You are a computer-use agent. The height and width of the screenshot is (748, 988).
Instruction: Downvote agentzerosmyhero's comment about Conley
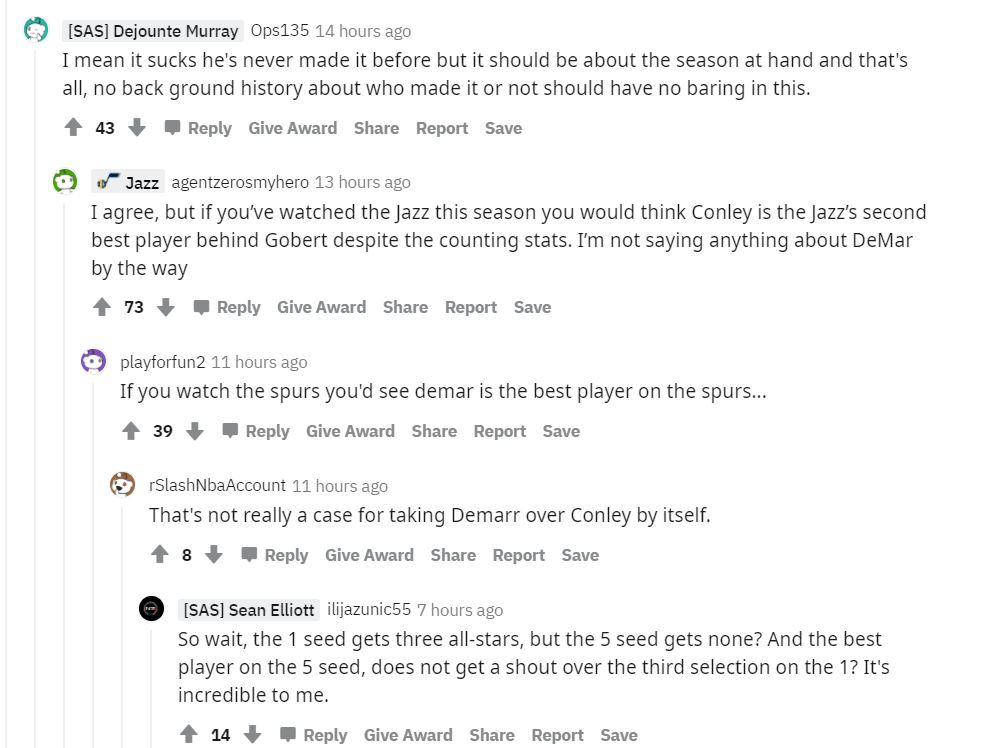pos(166,306)
